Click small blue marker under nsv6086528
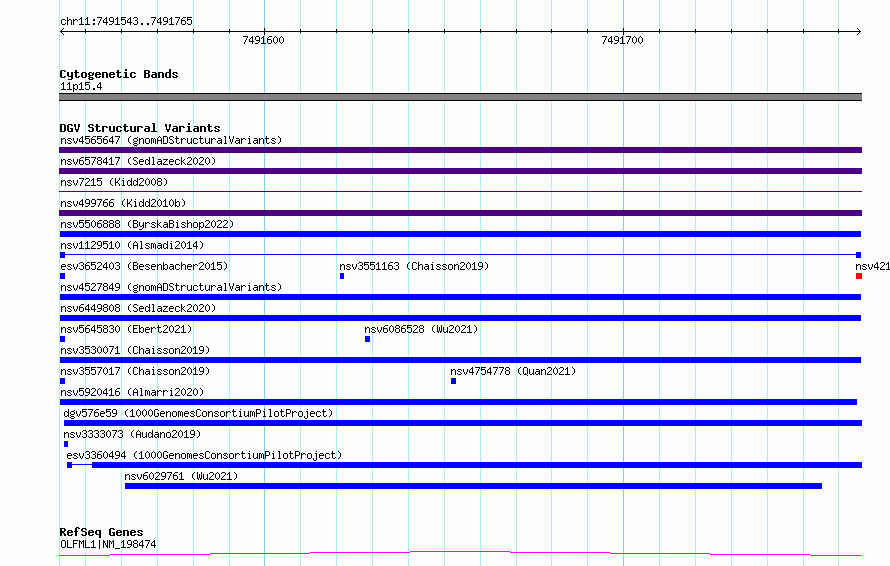 point(367,339)
